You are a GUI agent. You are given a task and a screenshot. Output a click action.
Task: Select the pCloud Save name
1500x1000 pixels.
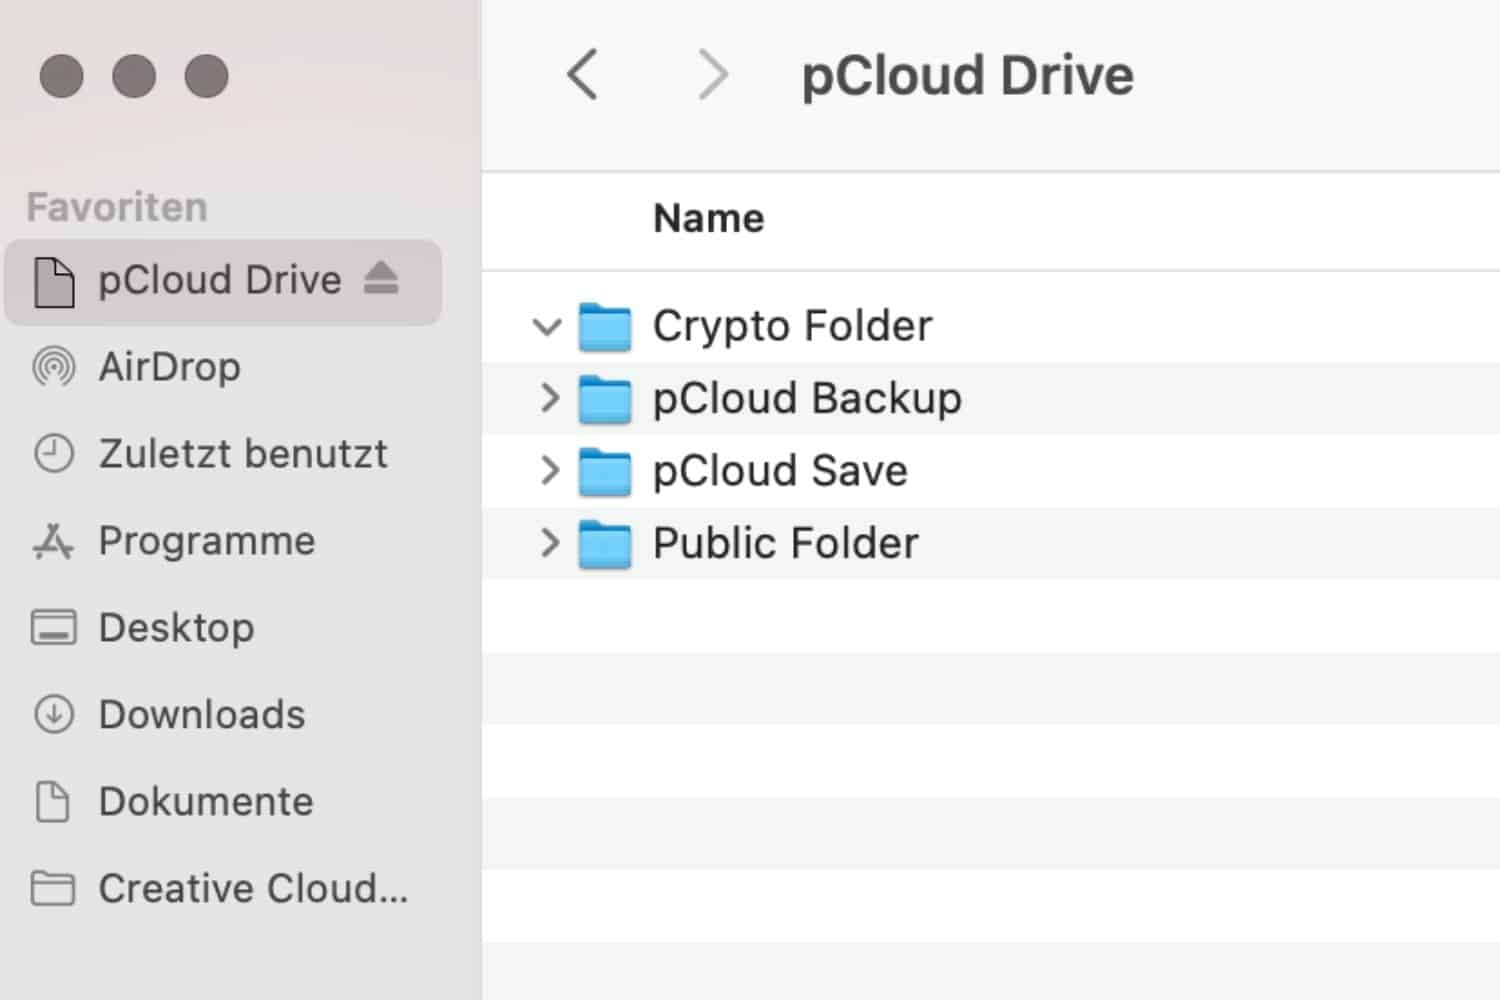[780, 470]
